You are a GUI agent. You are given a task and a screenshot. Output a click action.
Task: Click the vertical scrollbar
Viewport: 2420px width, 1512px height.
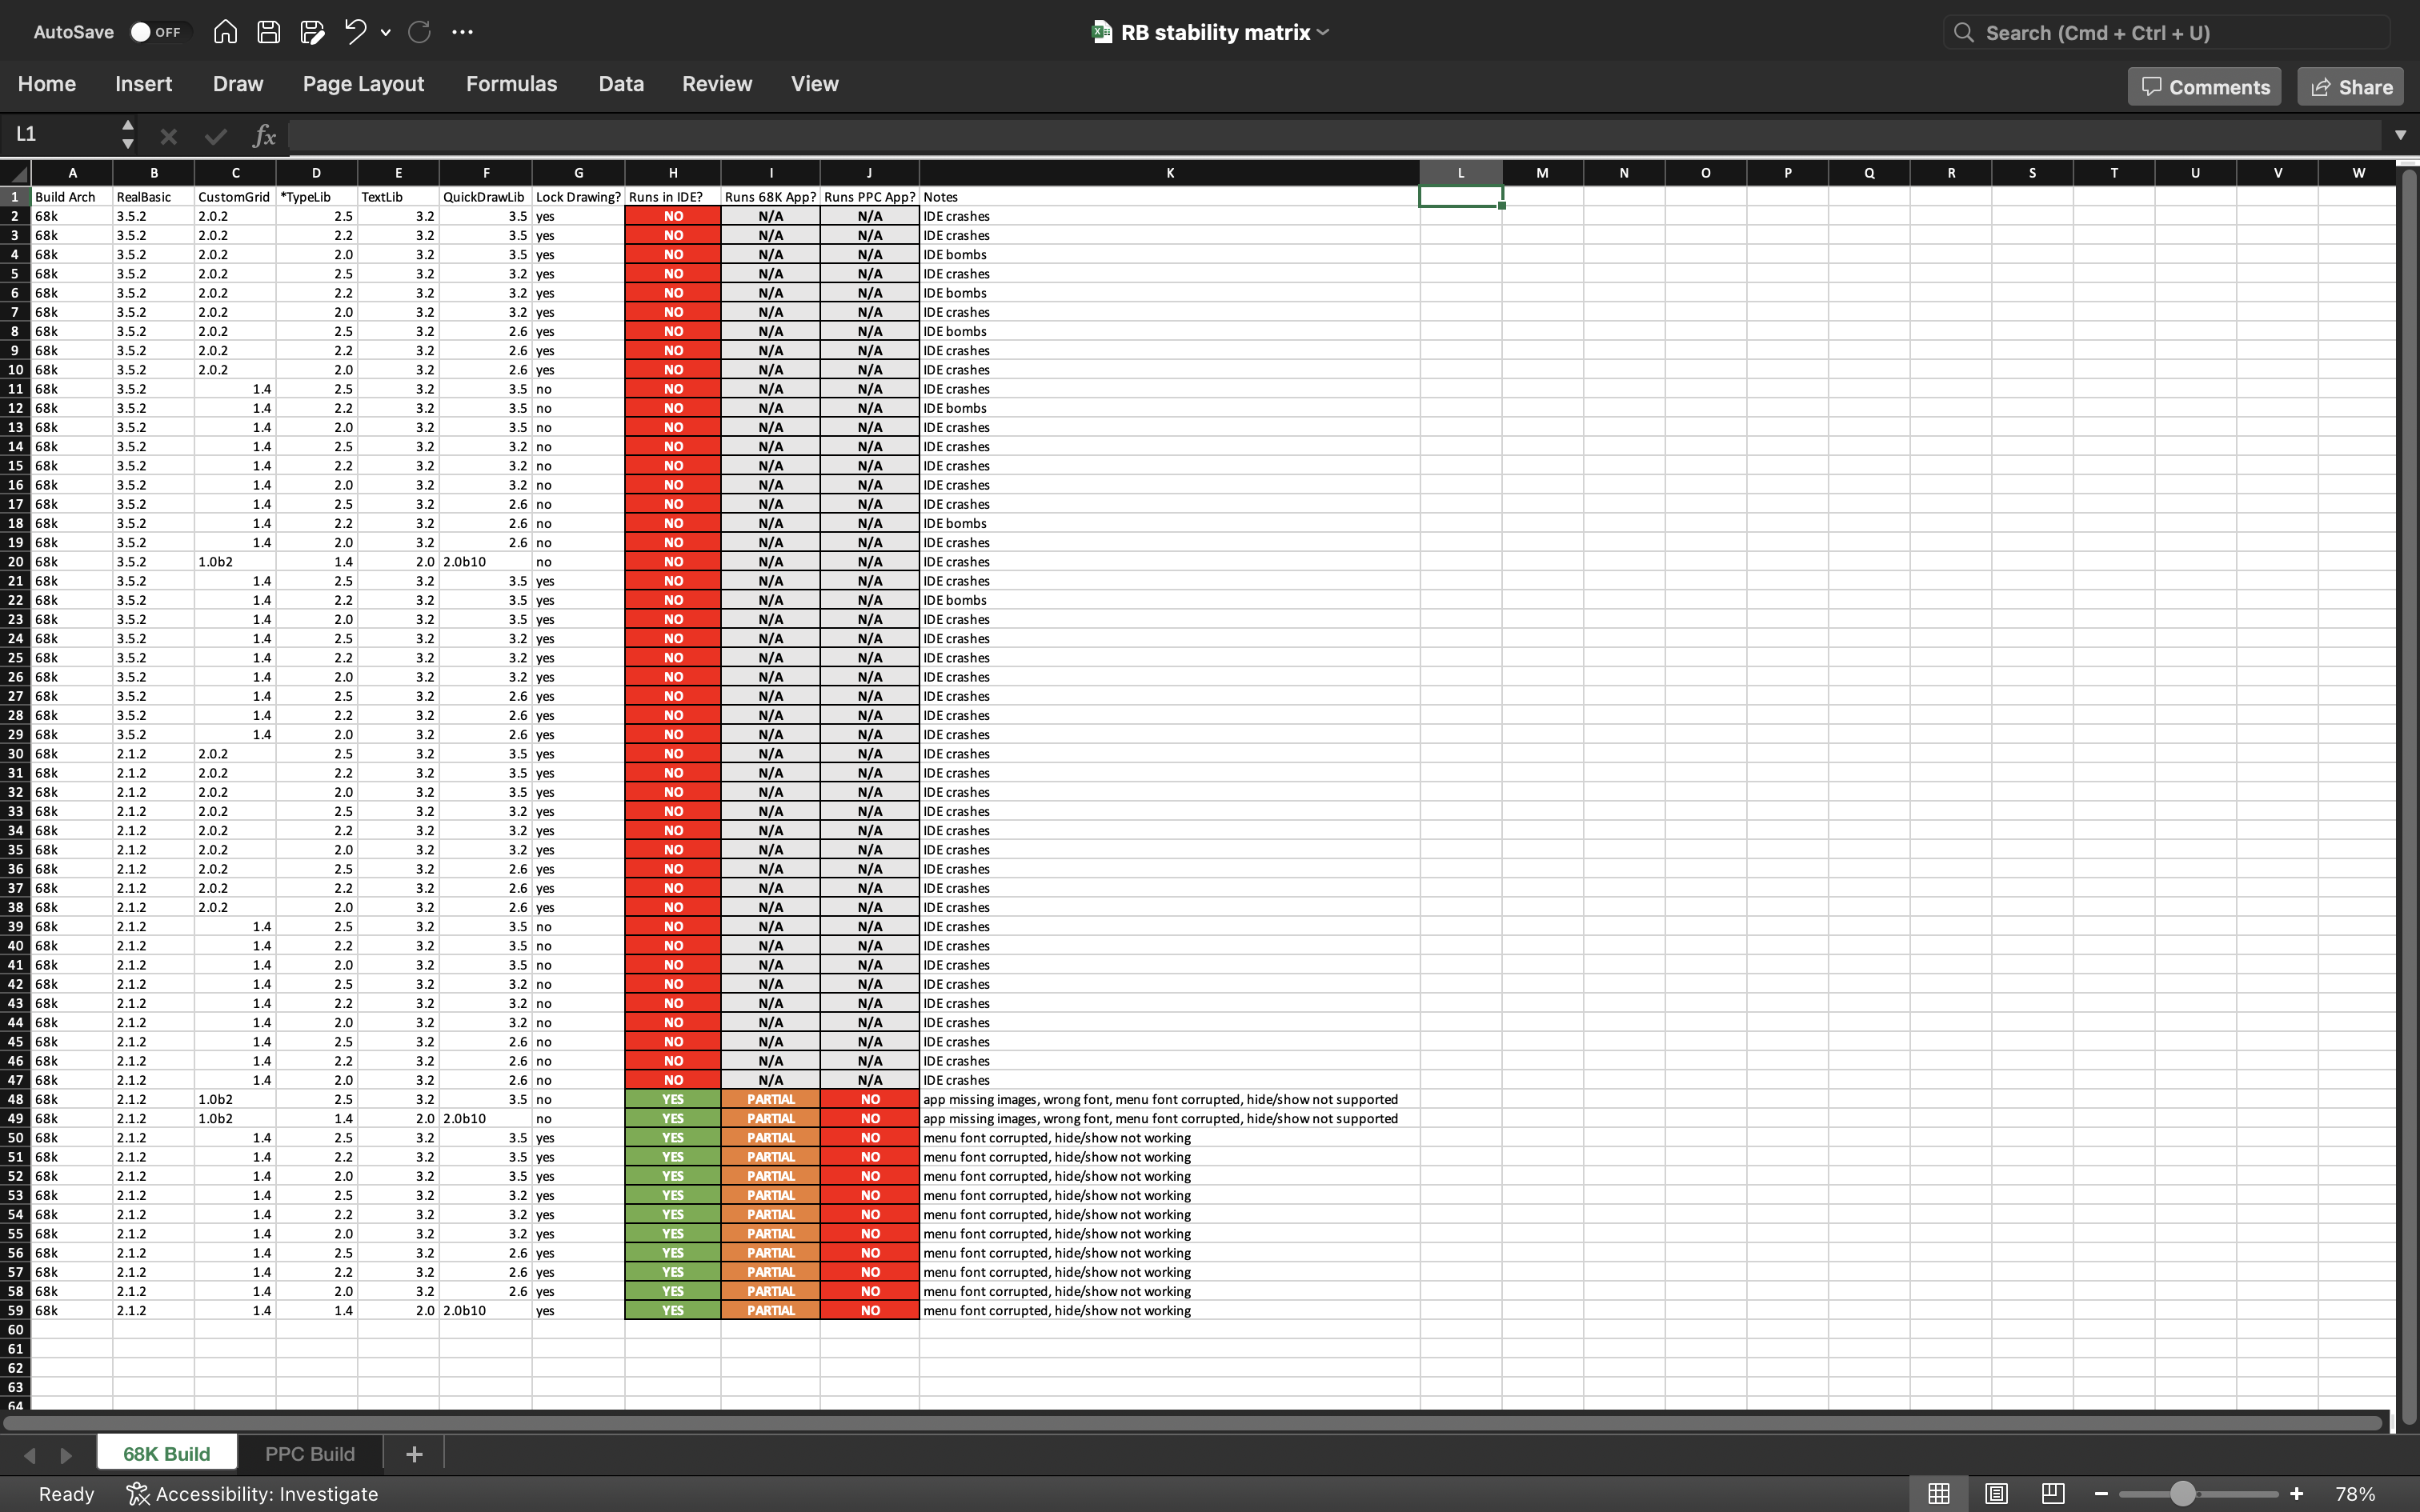point(2408,795)
